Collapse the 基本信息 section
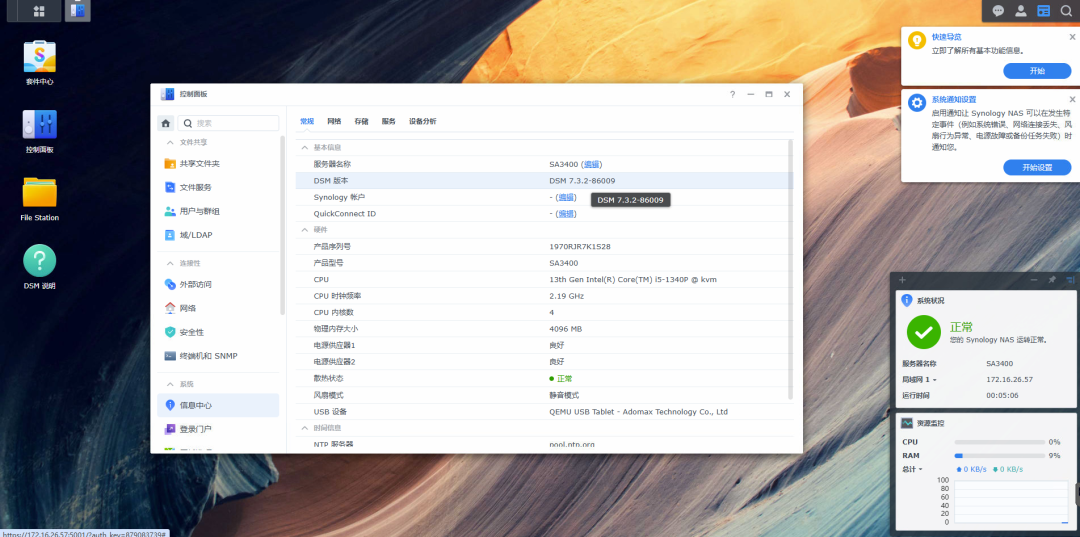The image size is (1080, 537). coord(304,147)
